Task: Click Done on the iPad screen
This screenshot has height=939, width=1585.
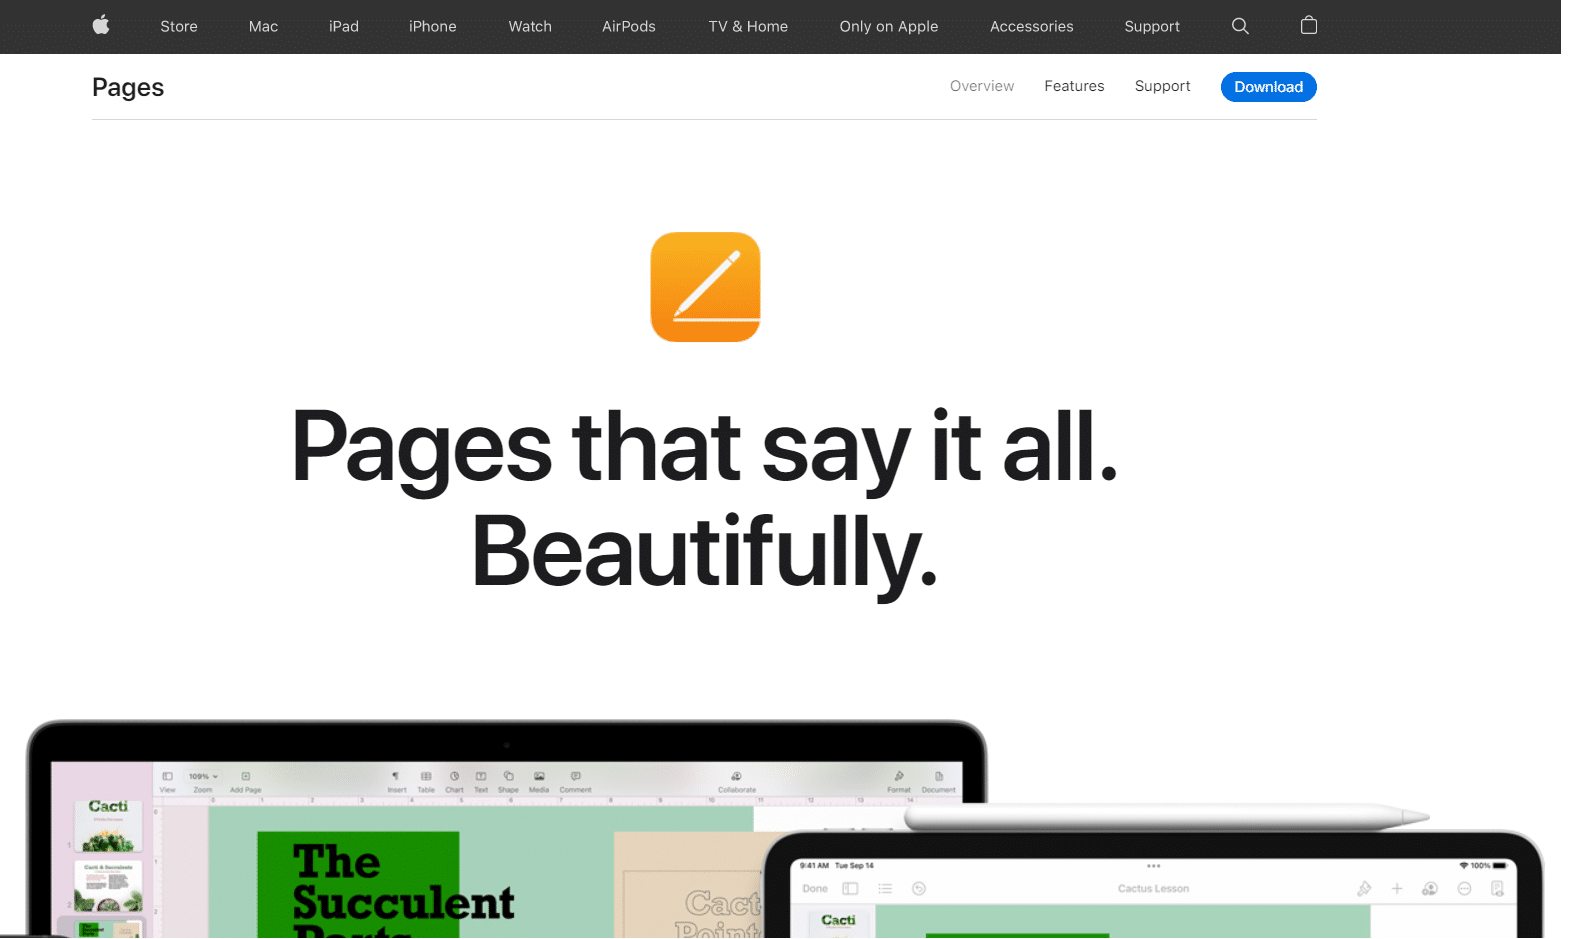Action: tap(815, 888)
